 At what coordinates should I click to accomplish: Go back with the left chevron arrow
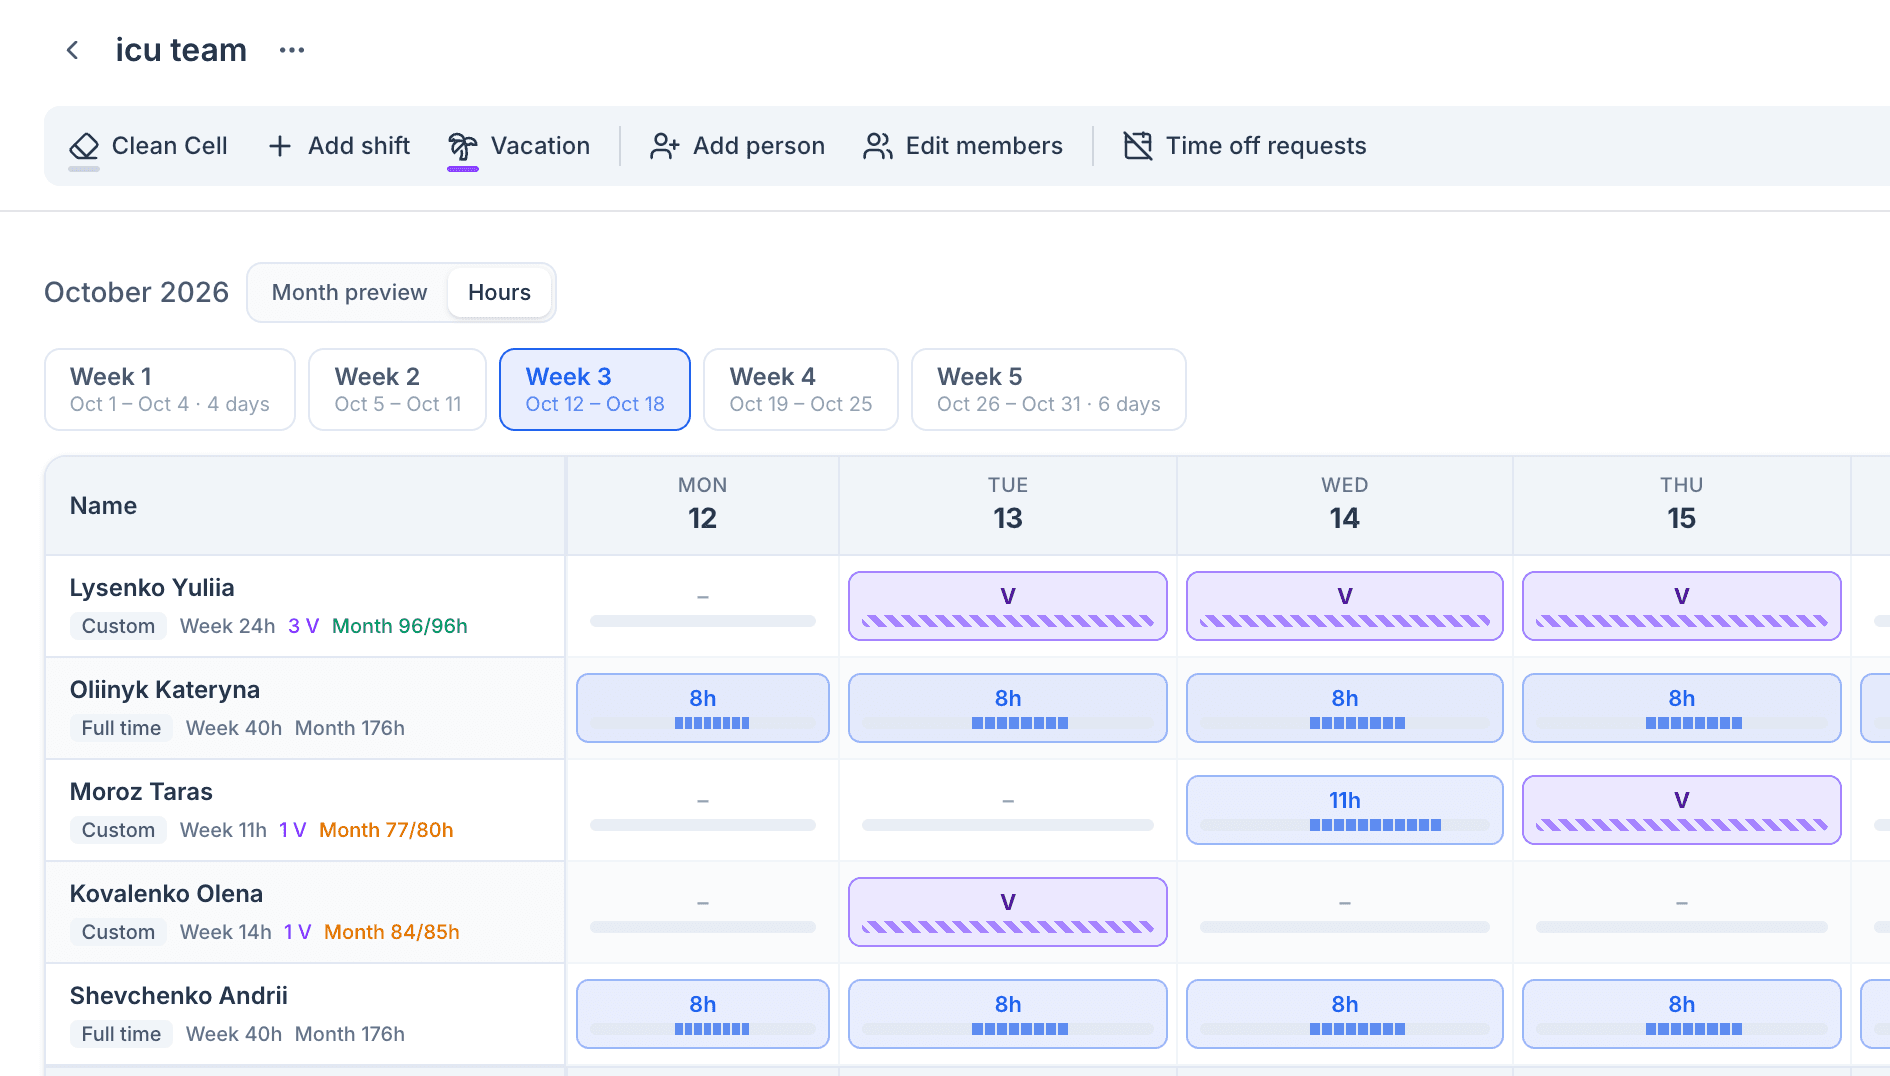tap(72, 50)
